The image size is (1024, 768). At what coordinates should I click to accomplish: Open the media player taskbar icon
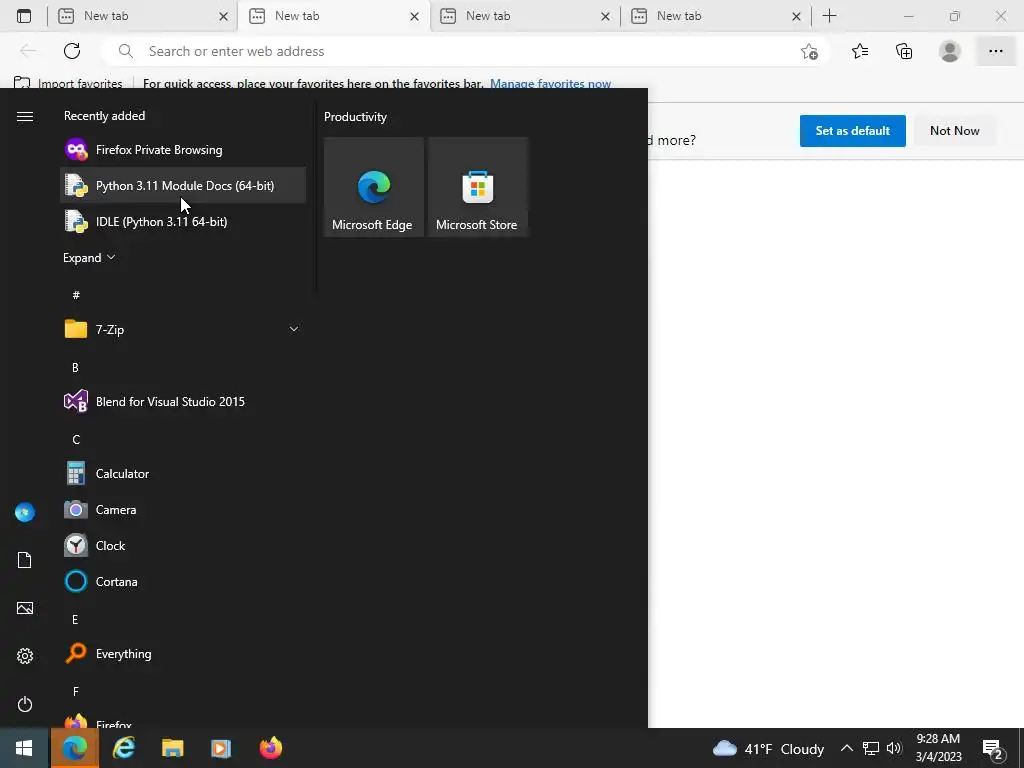[221, 748]
